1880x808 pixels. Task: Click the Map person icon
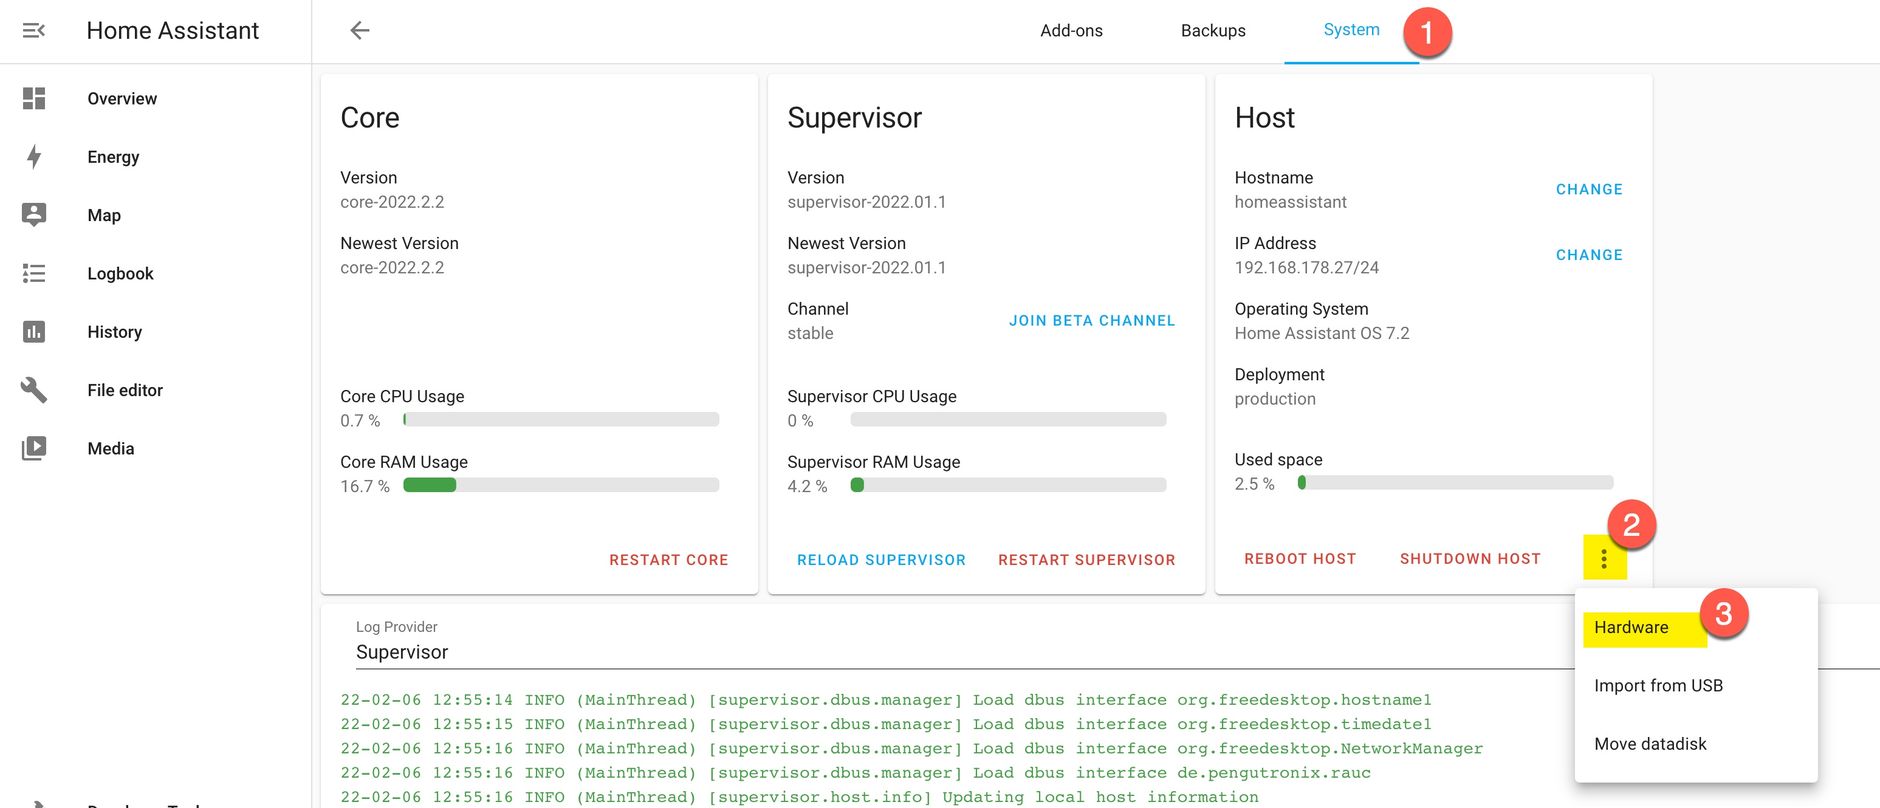pos(34,215)
